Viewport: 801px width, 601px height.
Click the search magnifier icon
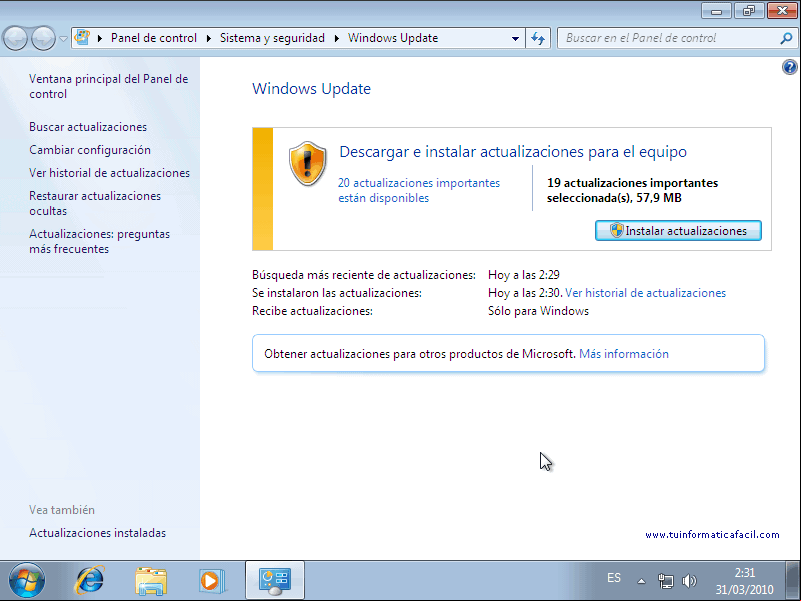(x=787, y=38)
